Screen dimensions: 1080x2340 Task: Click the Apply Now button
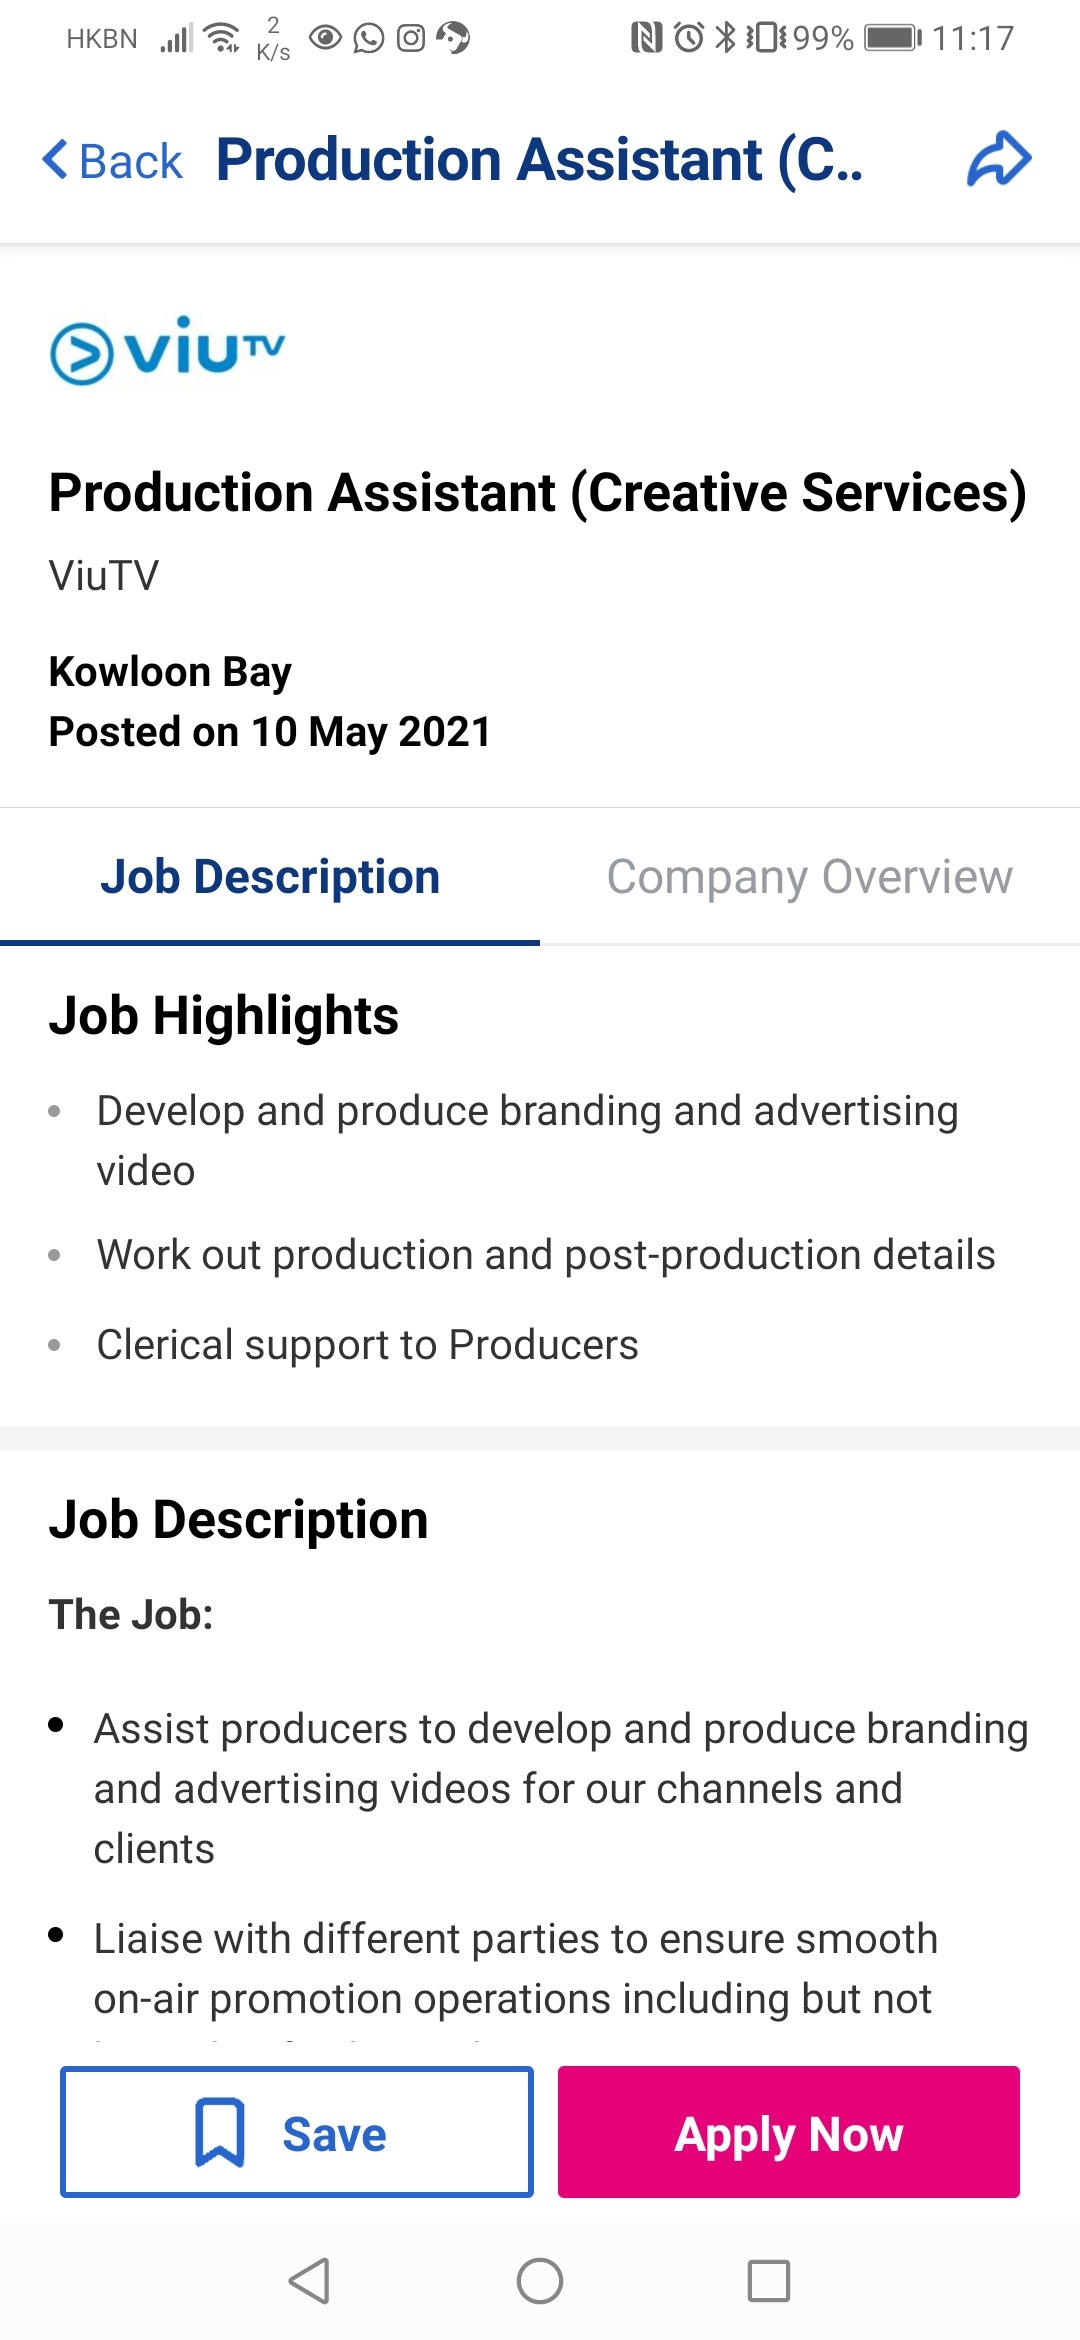[x=789, y=2132]
